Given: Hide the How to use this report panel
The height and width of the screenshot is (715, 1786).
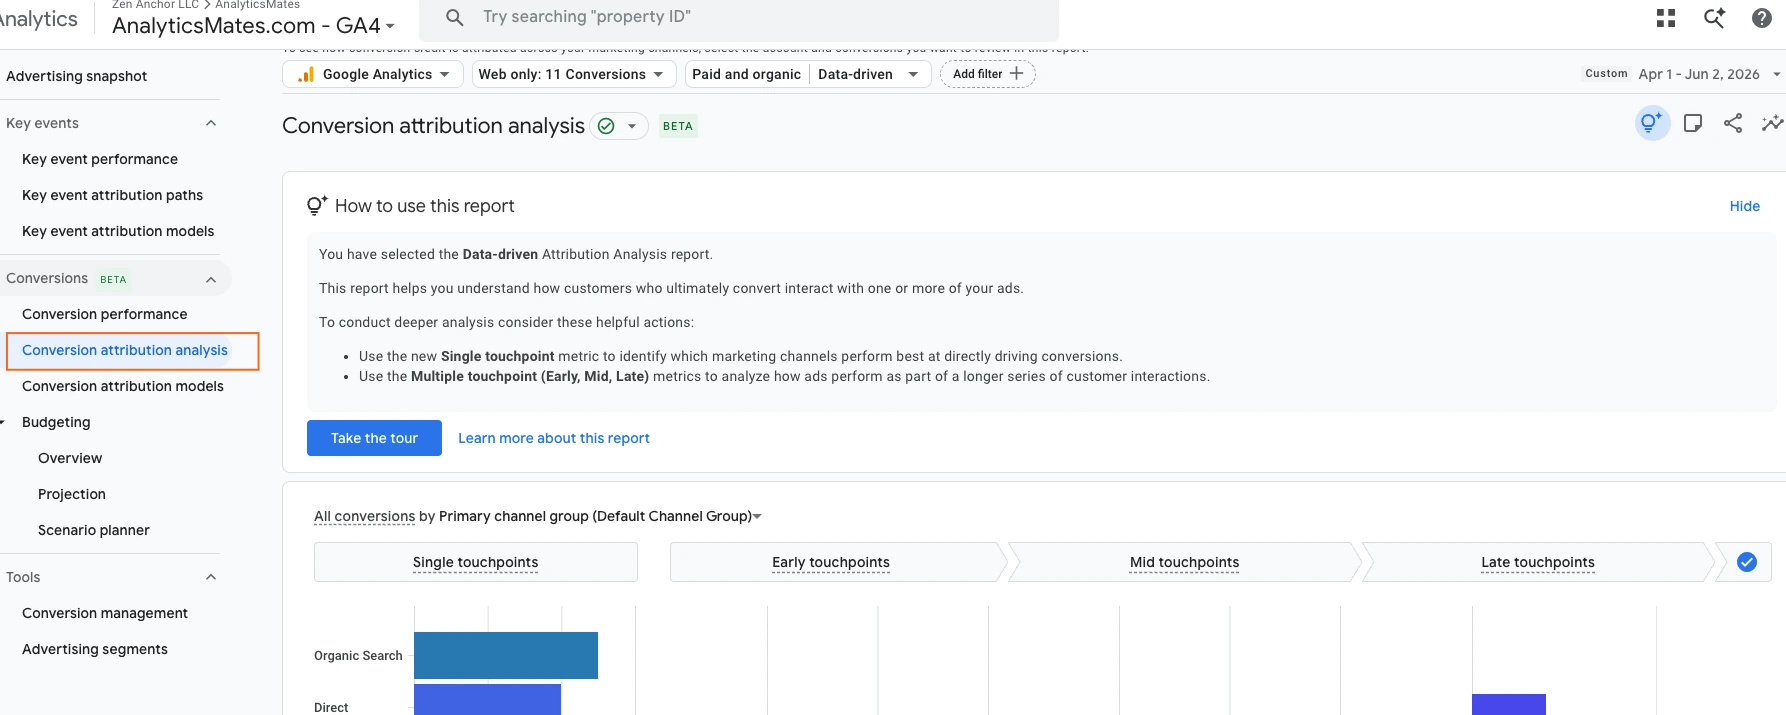Looking at the screenshot, I should pyautogui.click(x=1745, y=206).
